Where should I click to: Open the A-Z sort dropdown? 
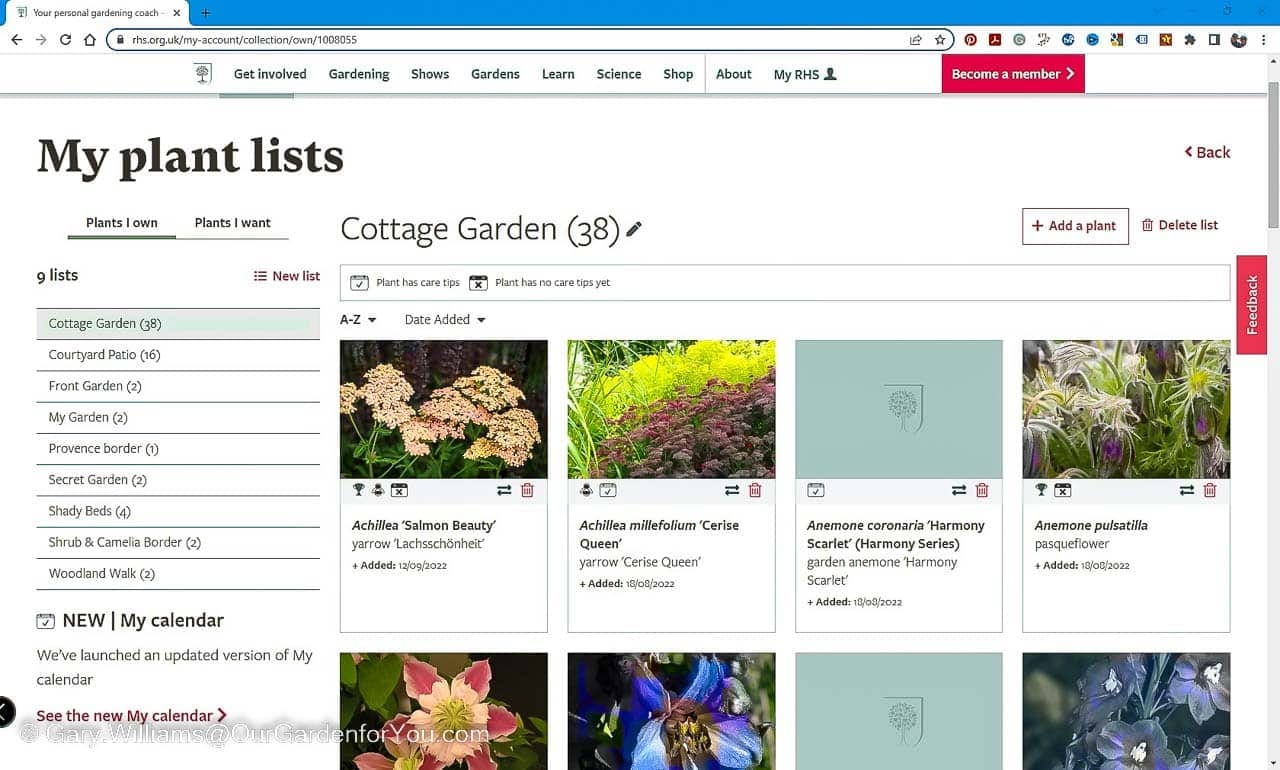358,320
